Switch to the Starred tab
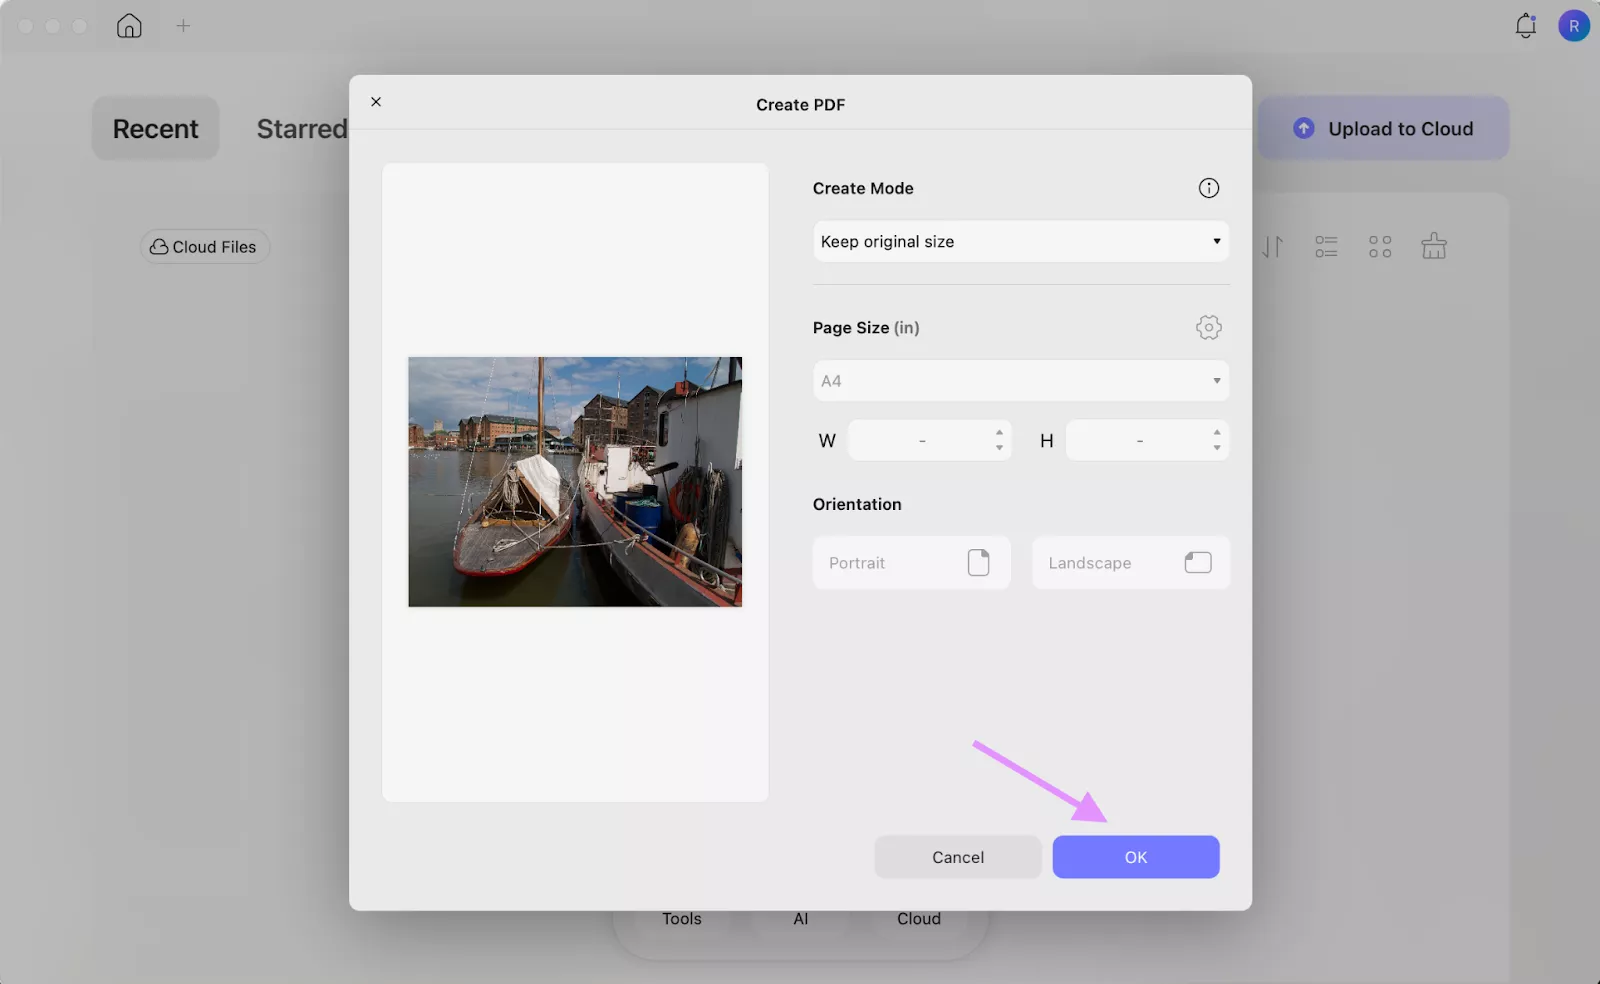 (301, 128)
